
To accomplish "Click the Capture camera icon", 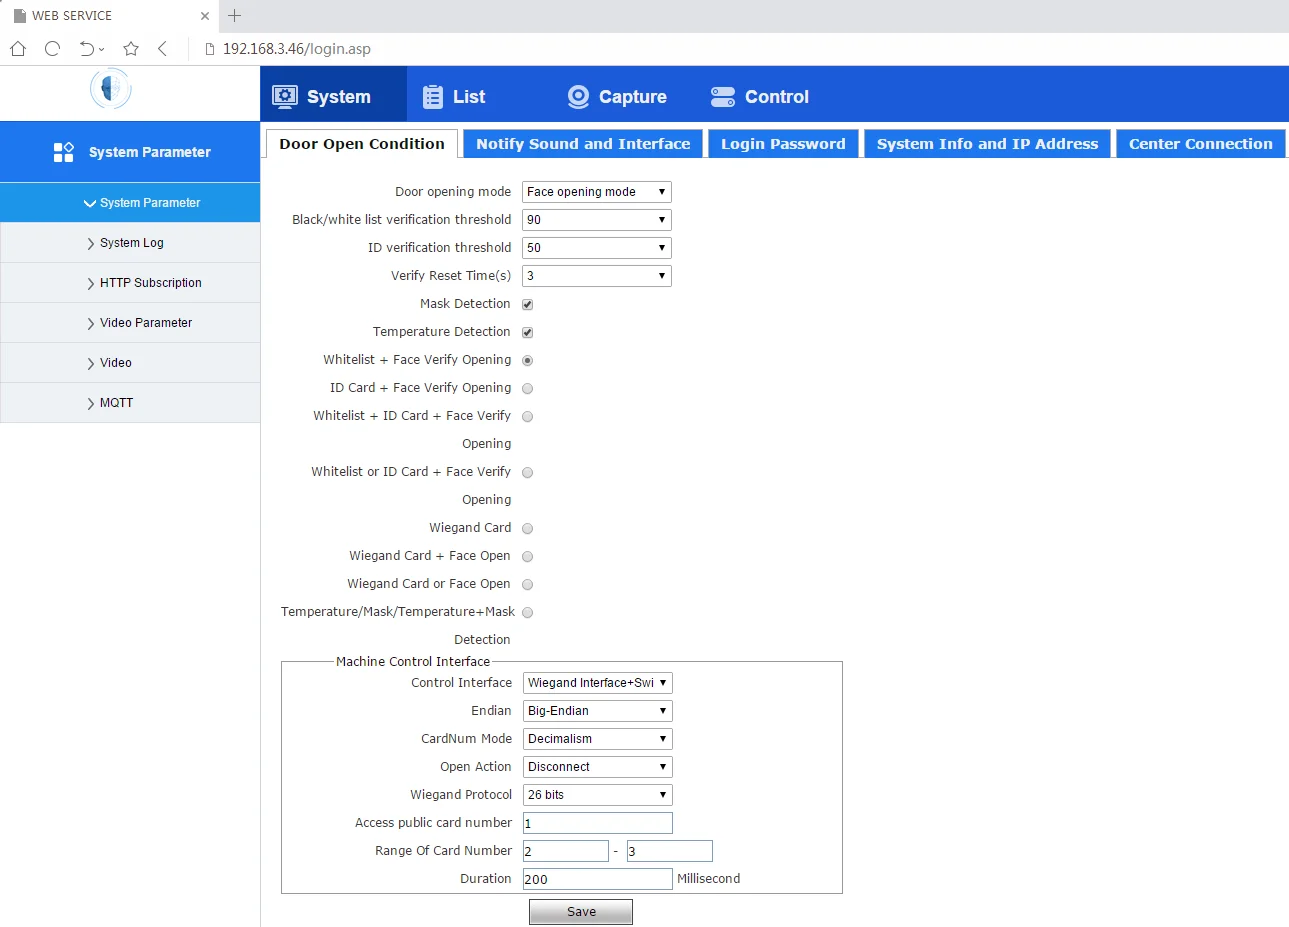I will (x=578, y=97).
